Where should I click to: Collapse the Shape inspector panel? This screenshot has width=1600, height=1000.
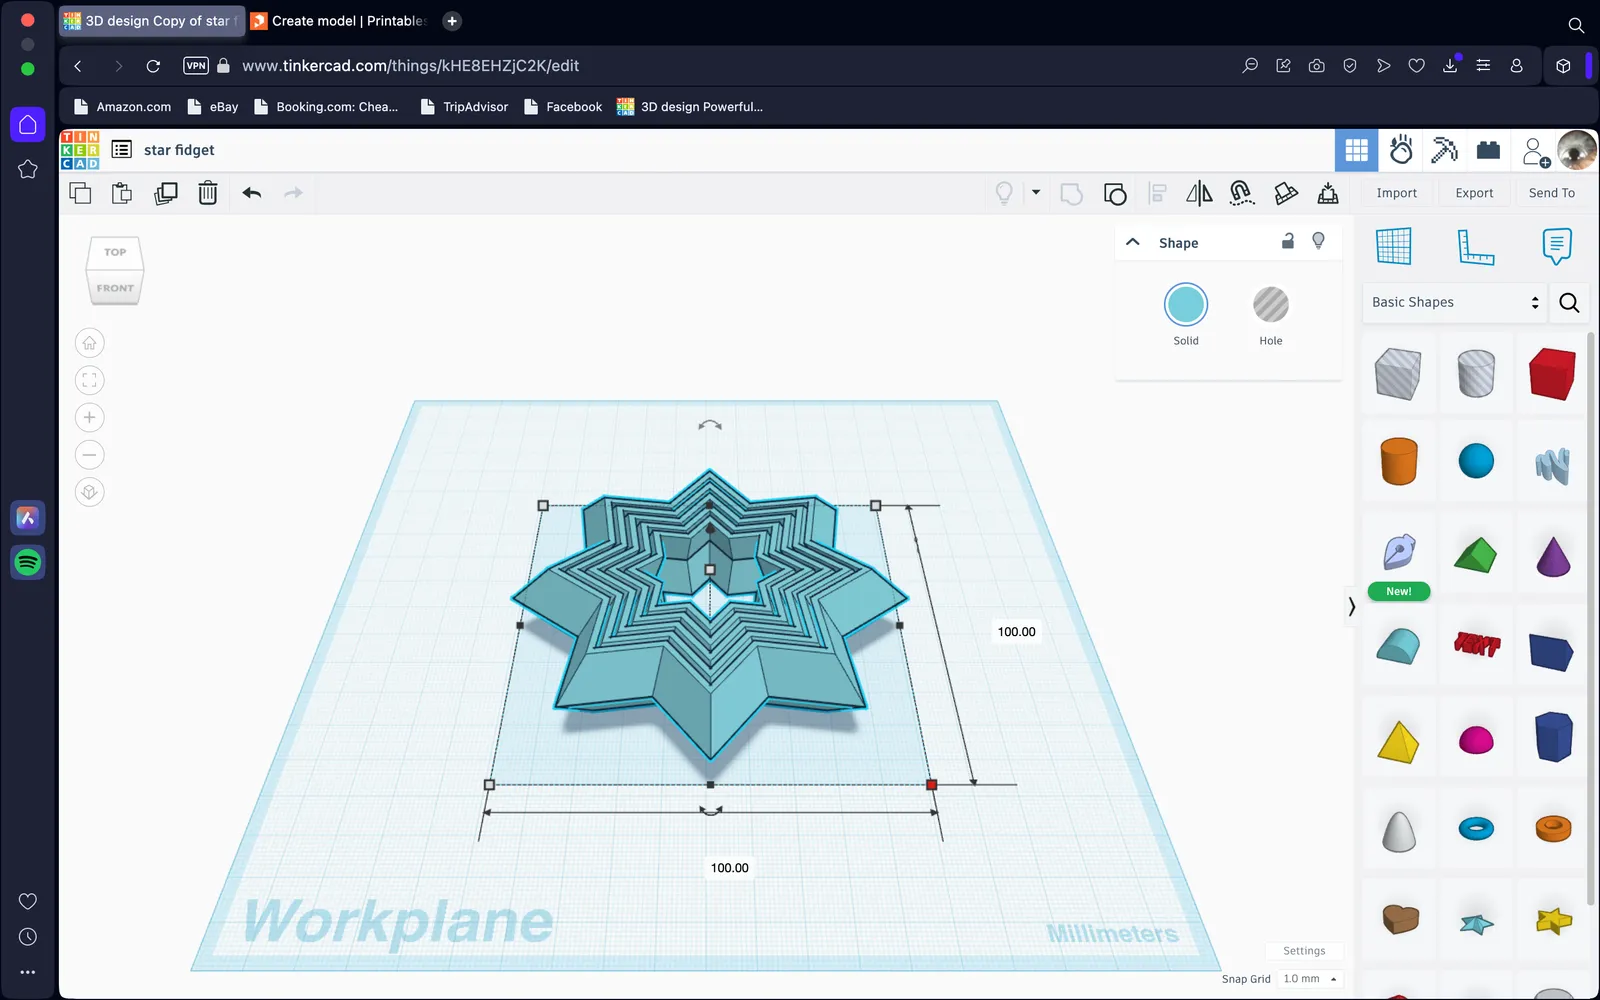point(1133,242)
